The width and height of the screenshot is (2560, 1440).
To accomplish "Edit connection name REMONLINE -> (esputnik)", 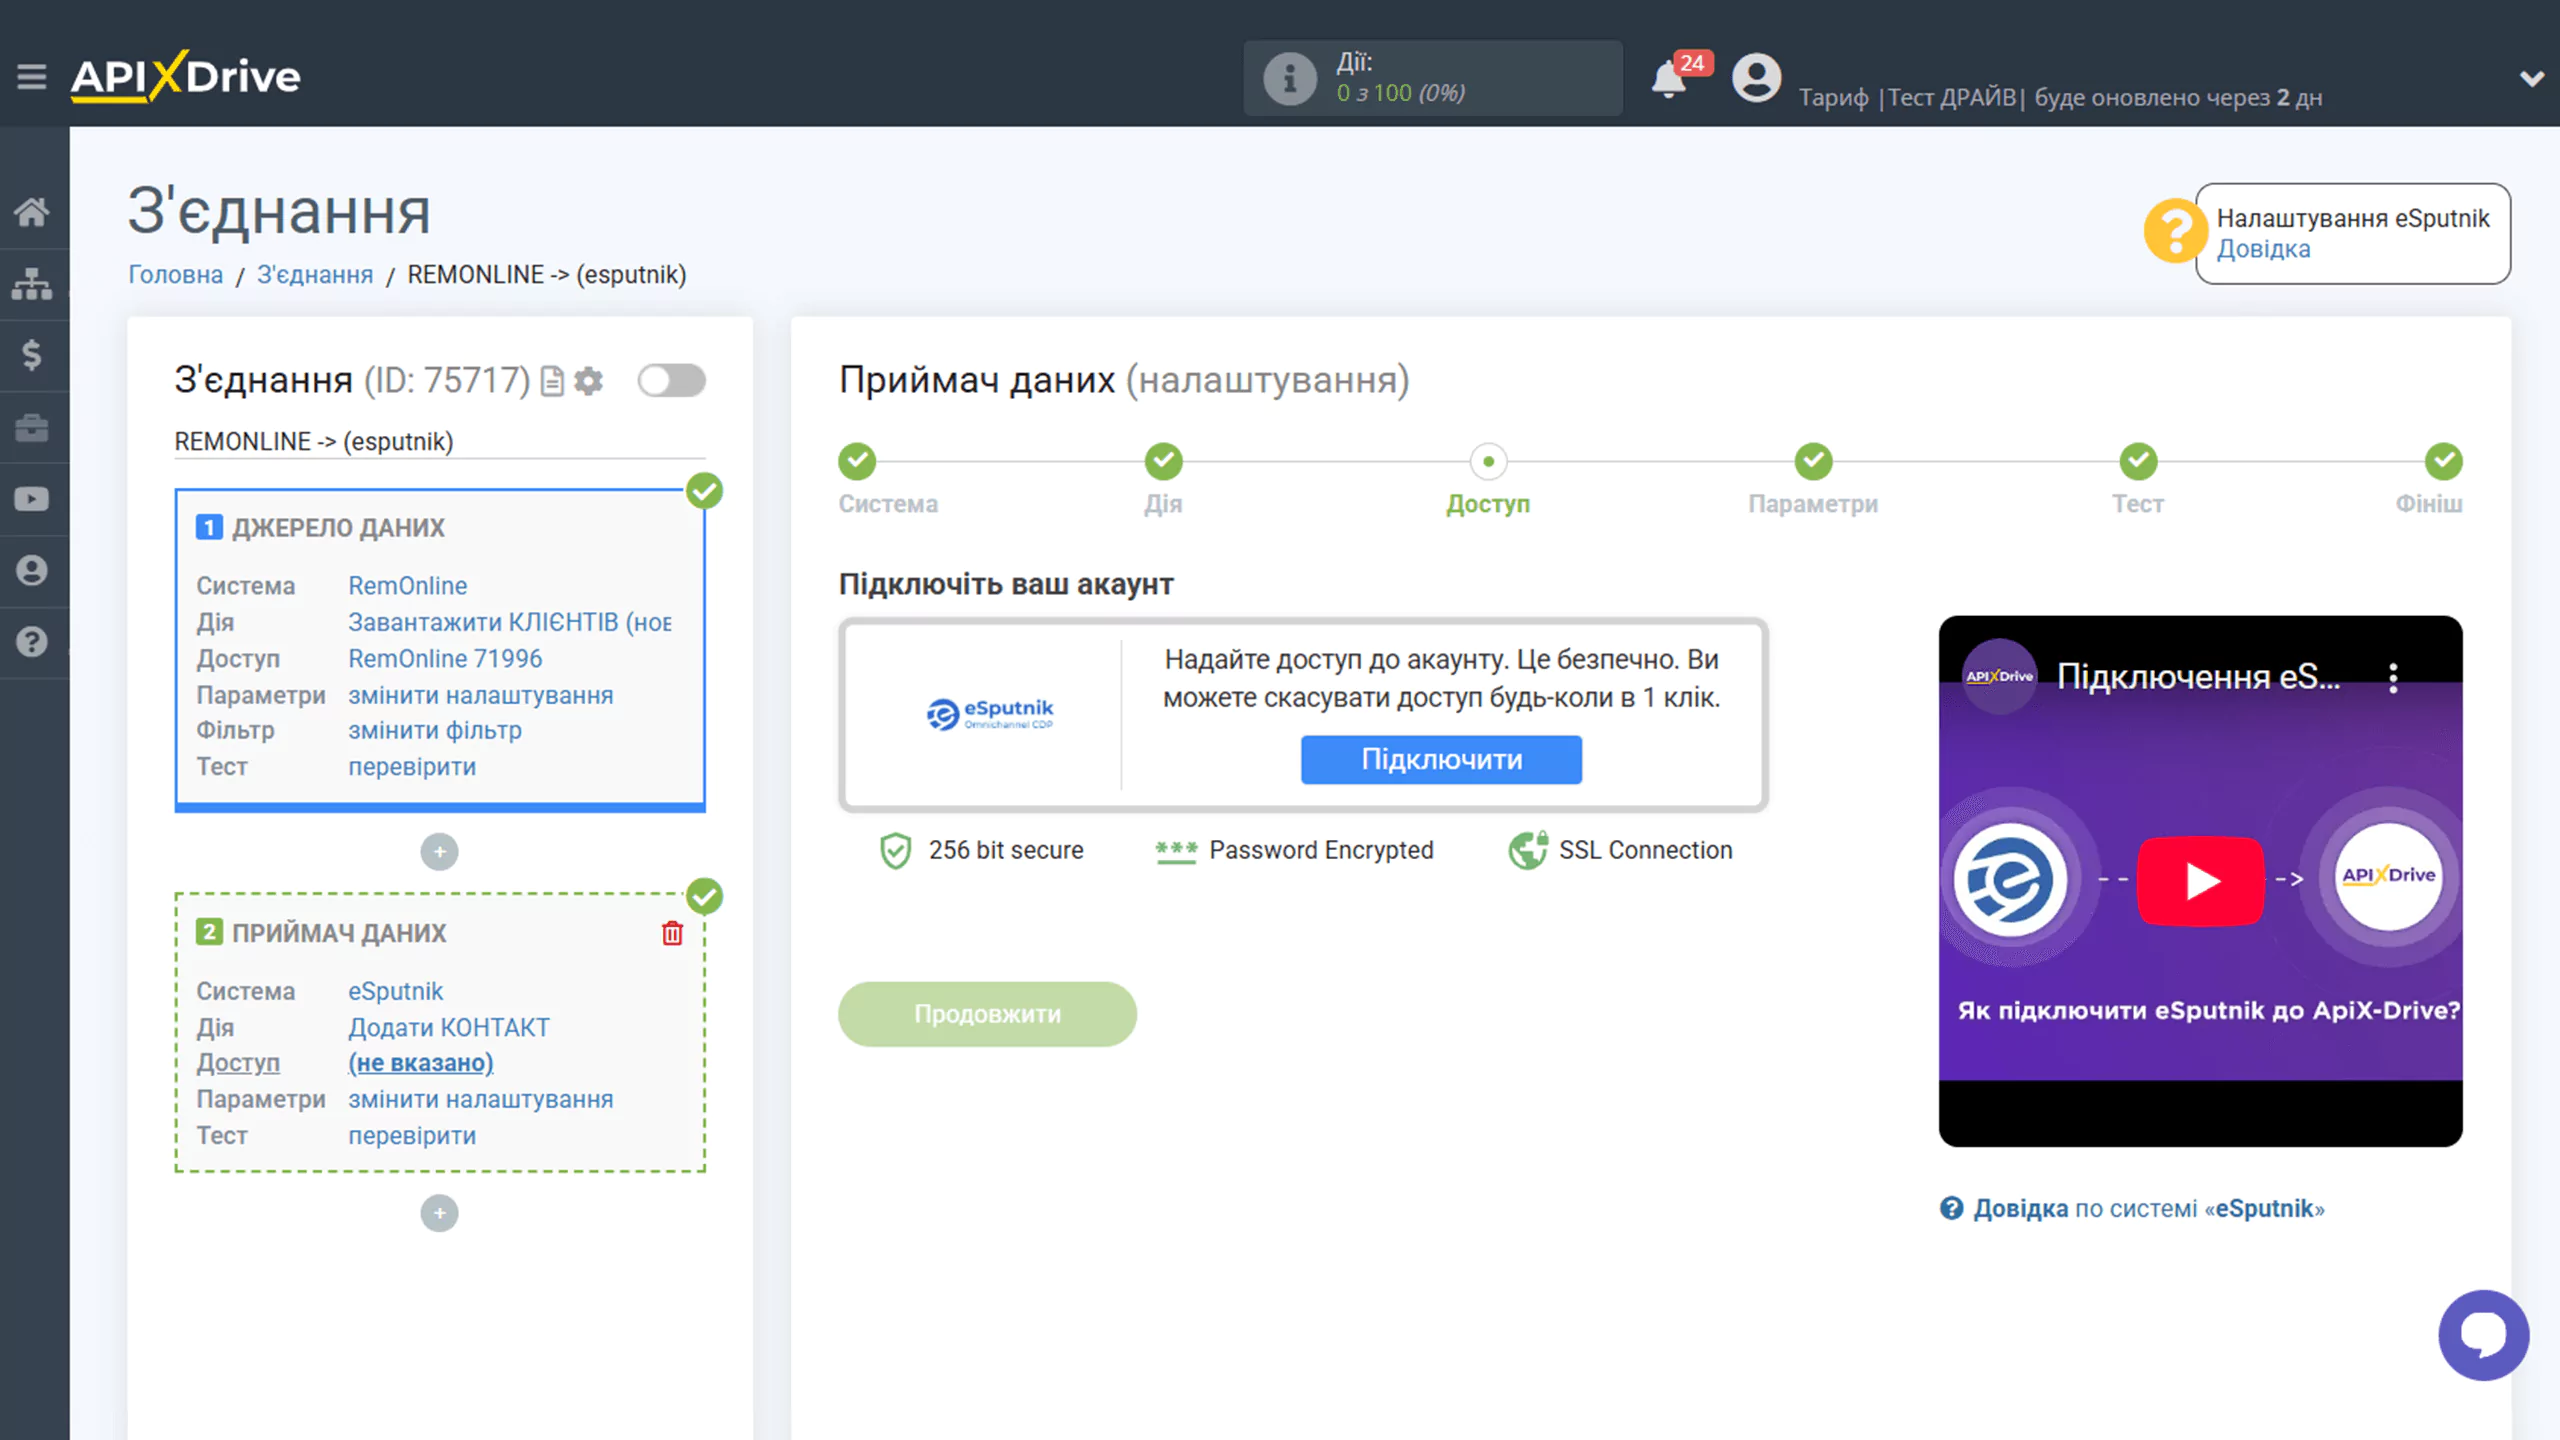I will coord(439,442).
